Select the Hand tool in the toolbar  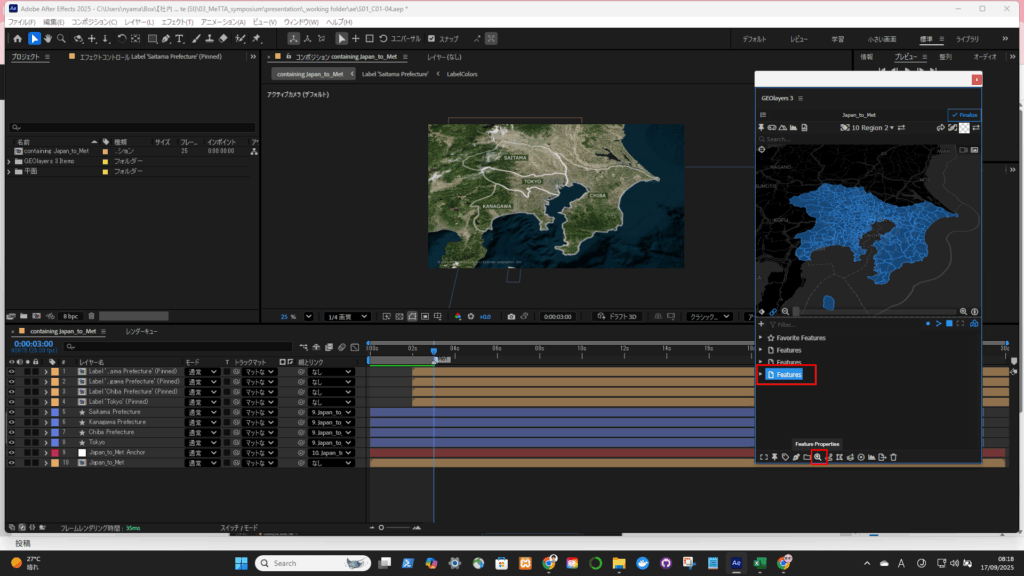tap(48, 38)
